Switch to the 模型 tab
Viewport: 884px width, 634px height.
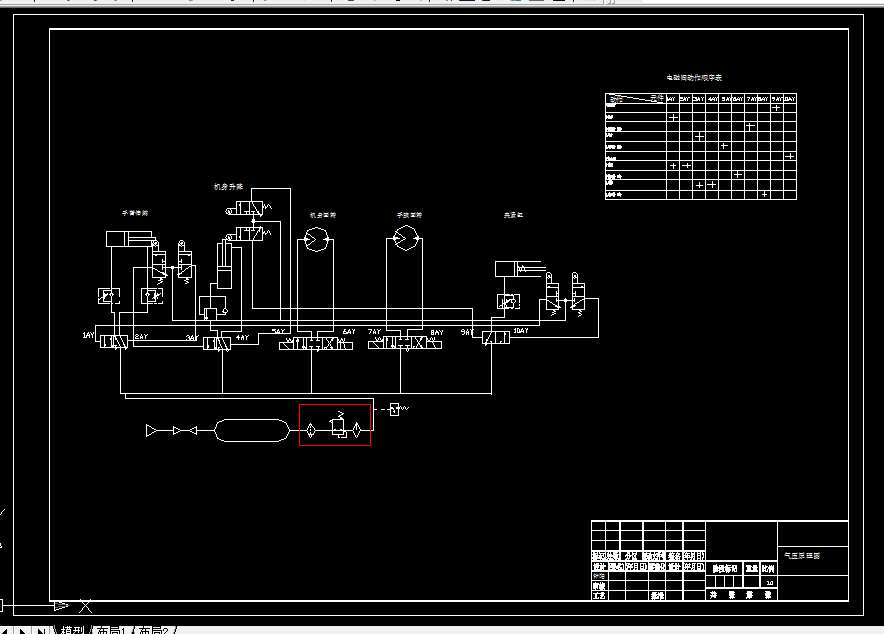pos(72,630)
